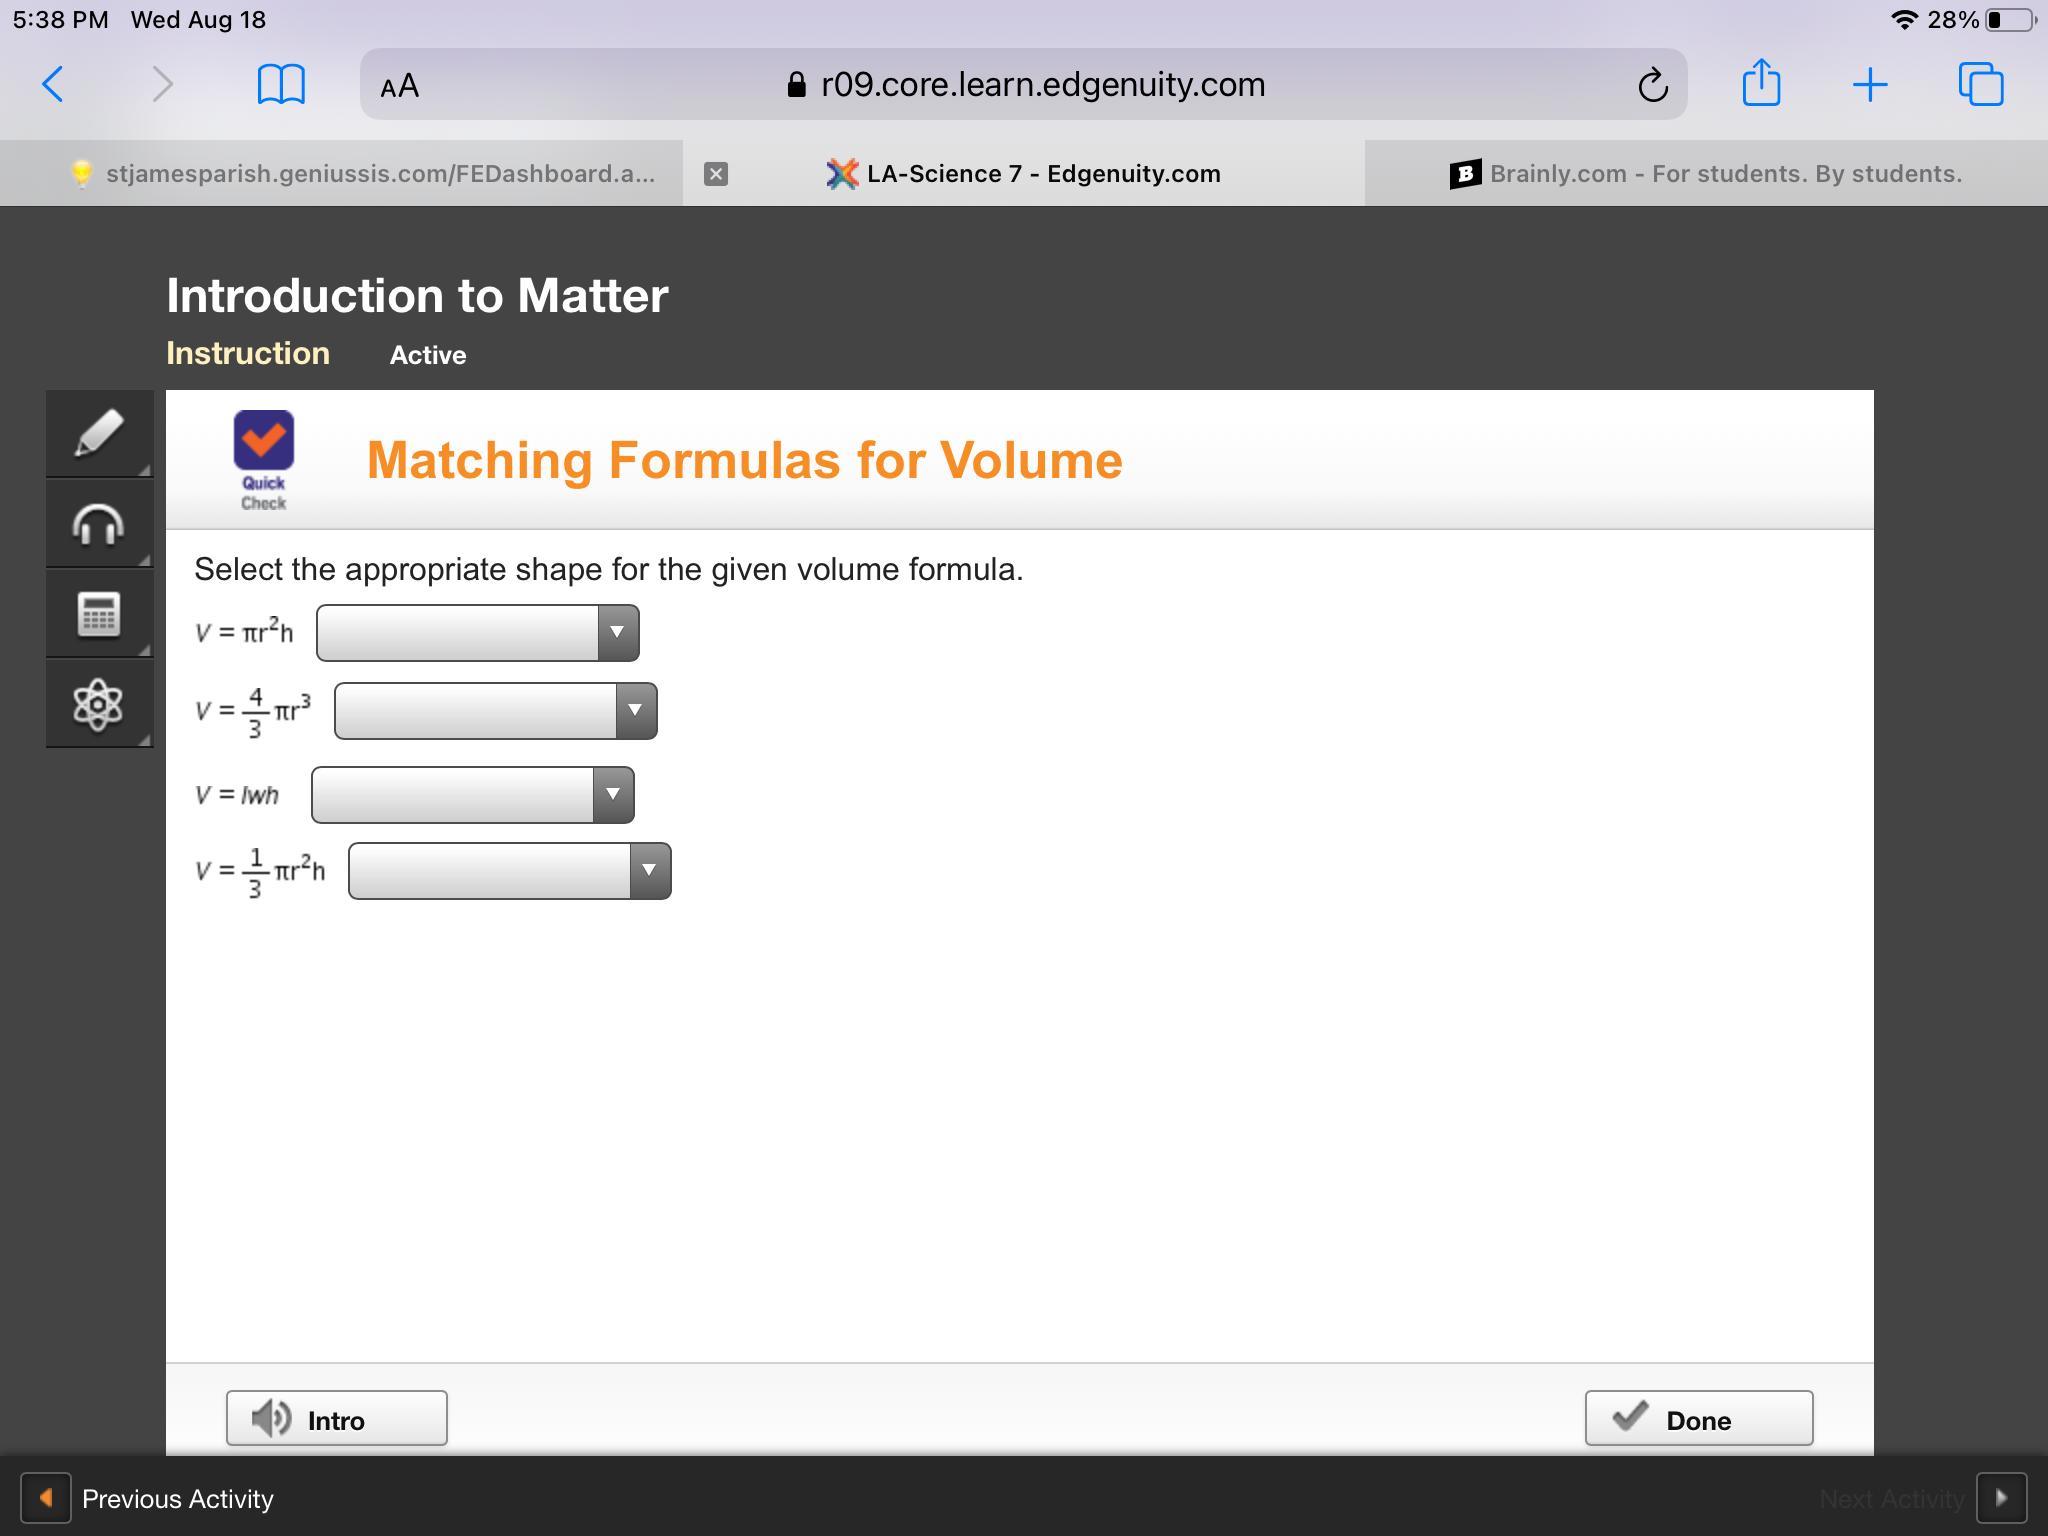Open dropdown for four-thirds πr³ formula
This screenshot has height=1536, width=2048.
496,711
